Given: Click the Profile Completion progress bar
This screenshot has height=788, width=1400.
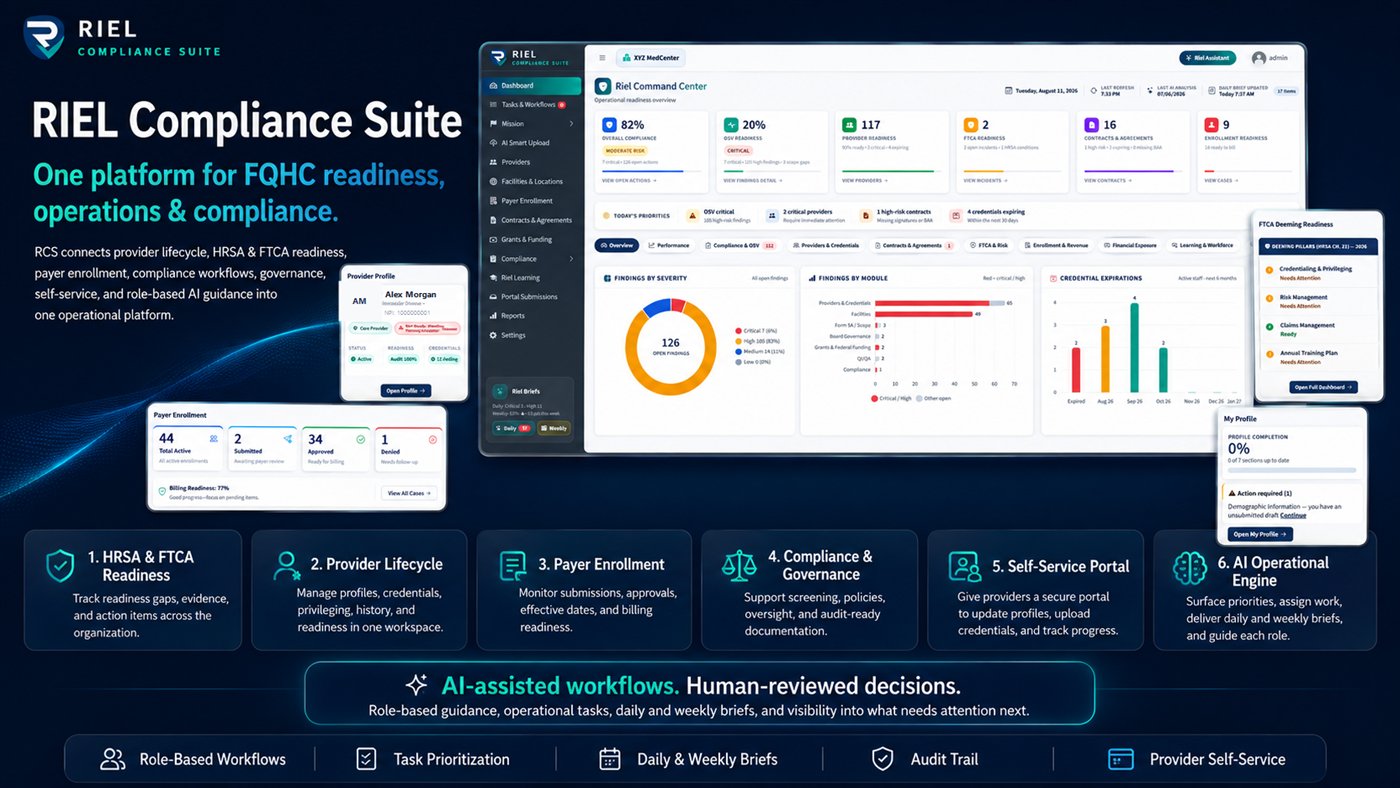Looking at the screenshot, I should click(1292, 469).
